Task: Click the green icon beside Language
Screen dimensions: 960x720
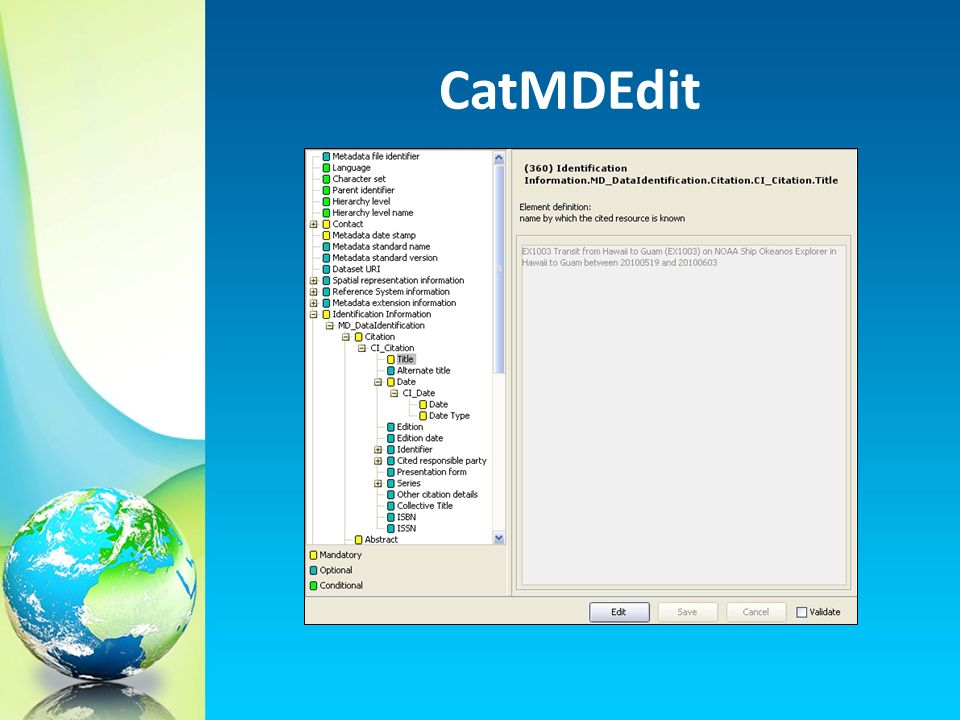Action: 326,168
